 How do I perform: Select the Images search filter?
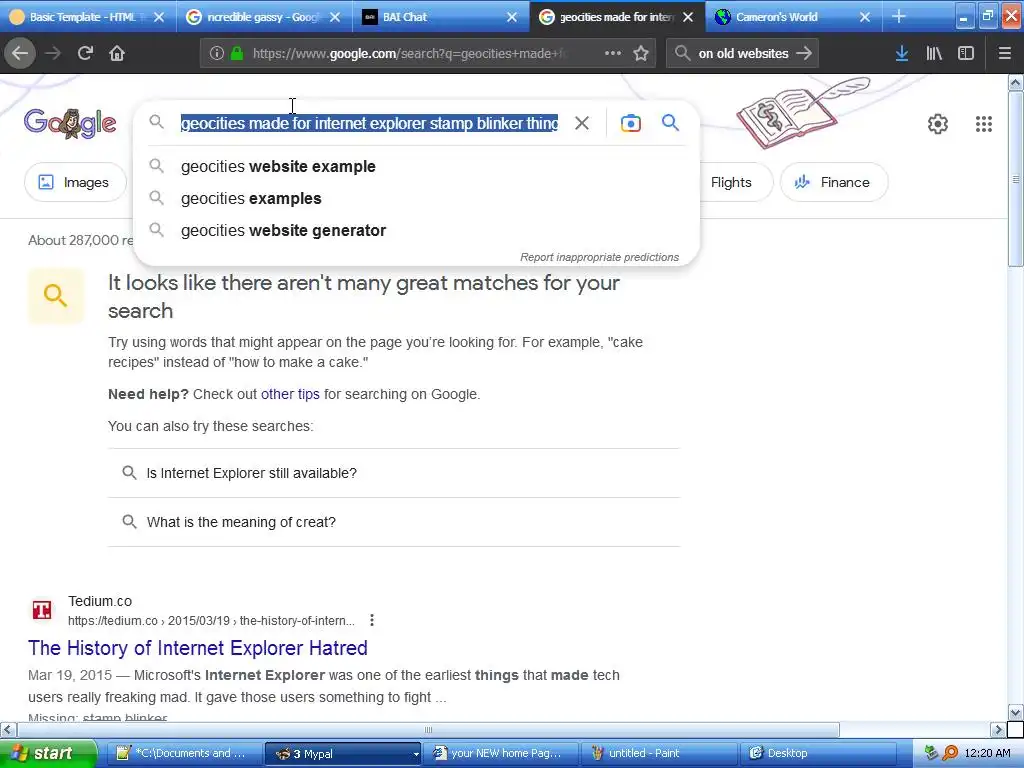coord(75,182)
